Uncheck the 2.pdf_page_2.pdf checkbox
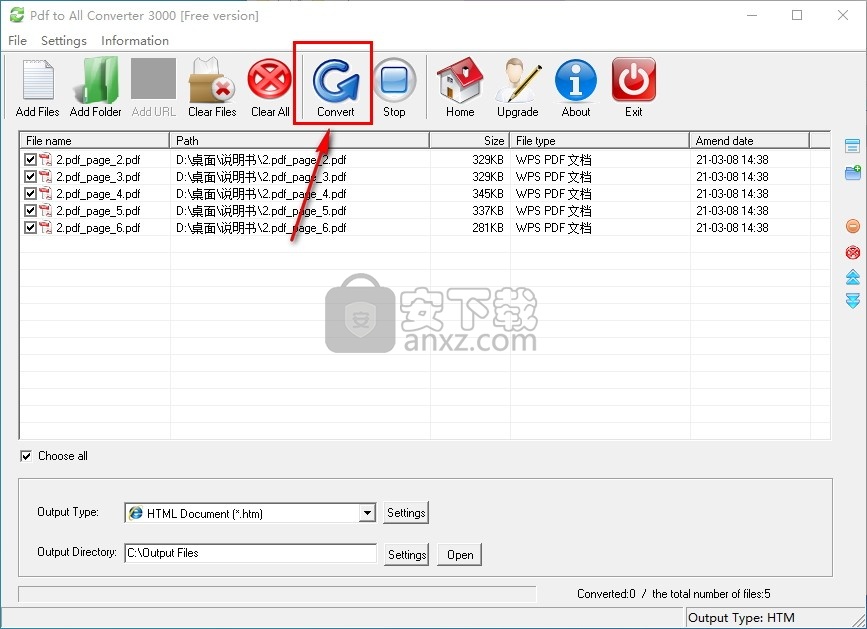The image size is (867, 629). tap(30, 160)
